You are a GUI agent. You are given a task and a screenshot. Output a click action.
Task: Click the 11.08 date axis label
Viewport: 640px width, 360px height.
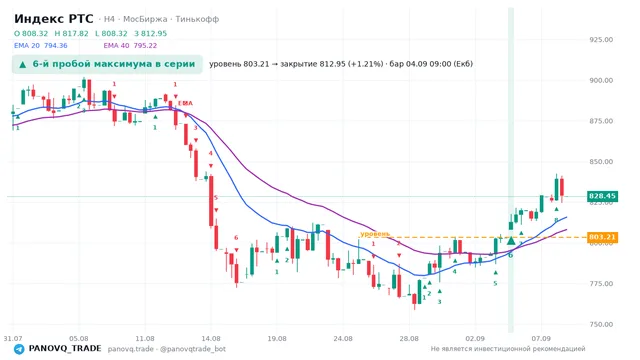pos(145,338)
